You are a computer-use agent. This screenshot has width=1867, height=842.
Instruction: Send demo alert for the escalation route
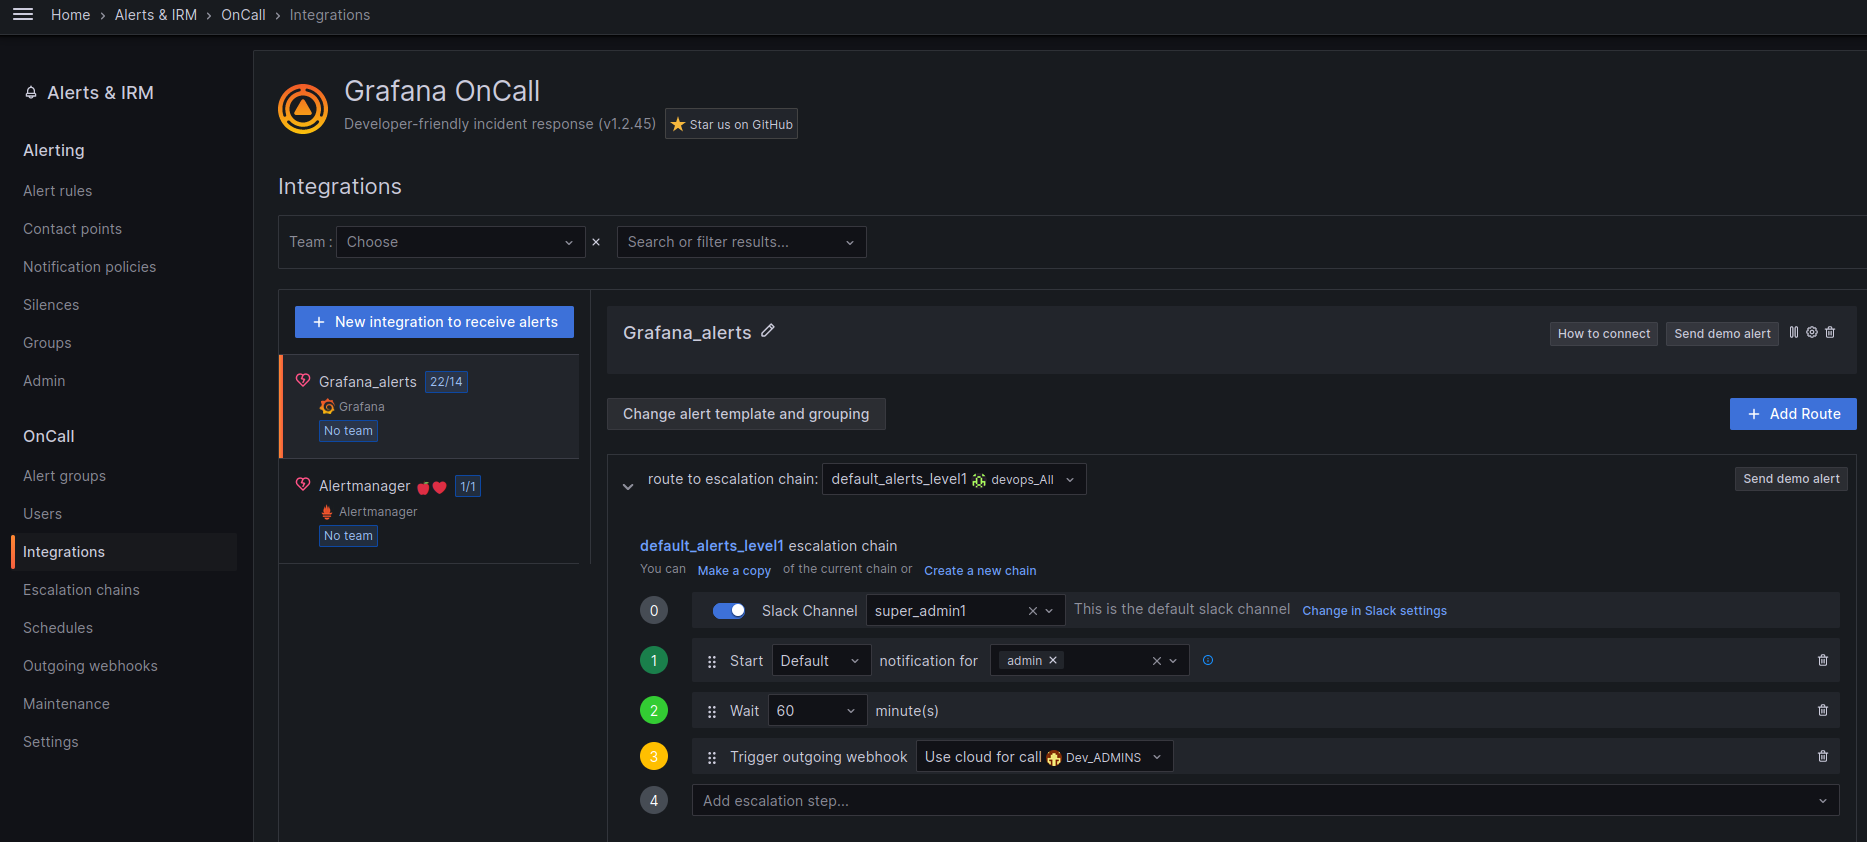coord(1791,479)
